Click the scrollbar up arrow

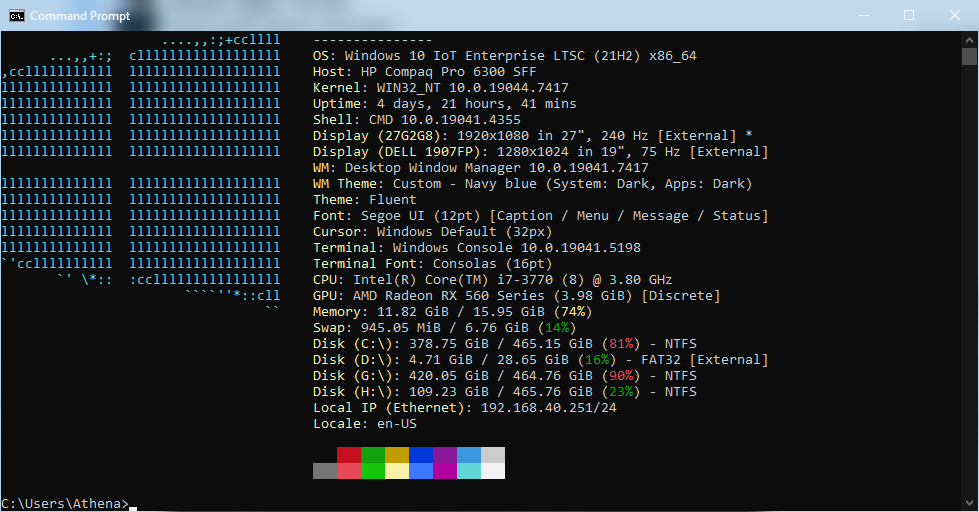(969, 40)
